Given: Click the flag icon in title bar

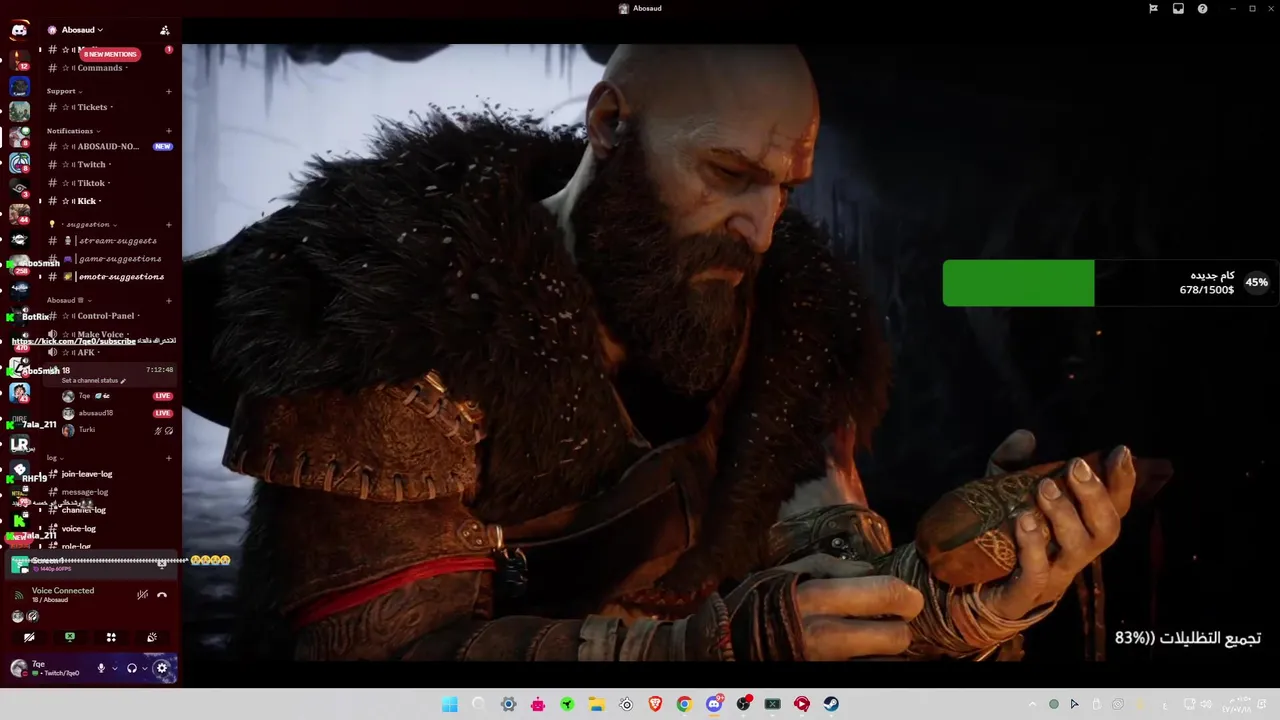Looking at the screenshot, I should tap(1153, 8).
